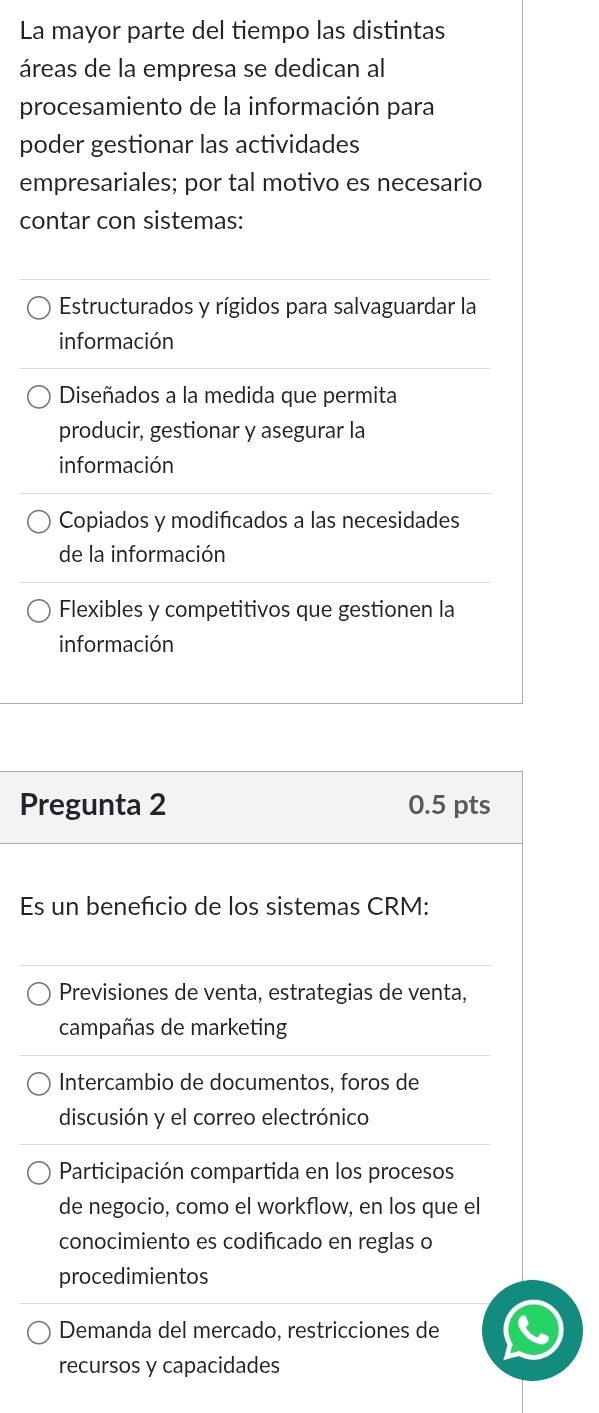Click the Pregunta 2 header
Screen dimensions: 599x1413
pyautogui.click(x=93, y=804)
